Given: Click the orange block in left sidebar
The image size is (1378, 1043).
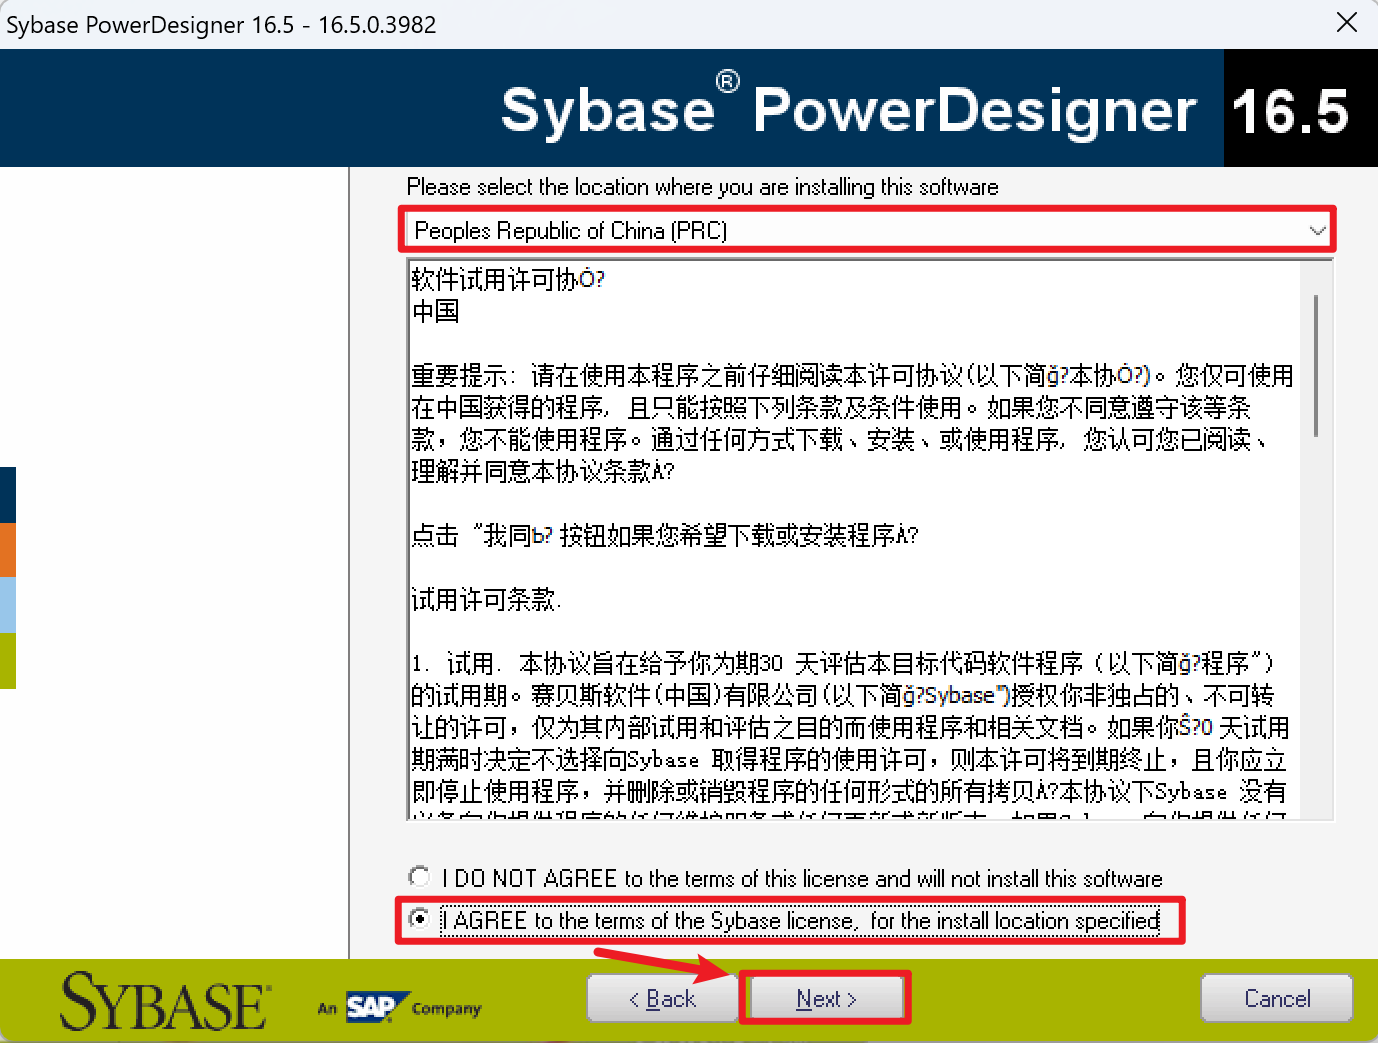Looking at the screenshot, I should click(8, 550).
